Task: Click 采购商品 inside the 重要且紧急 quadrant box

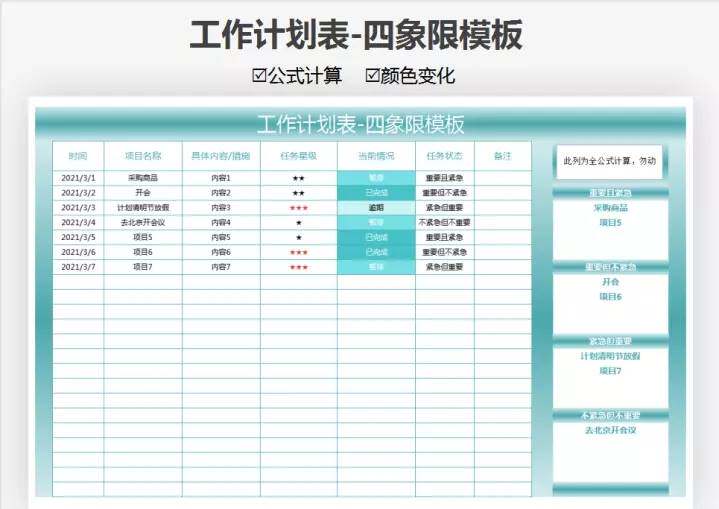Action: 610,208
